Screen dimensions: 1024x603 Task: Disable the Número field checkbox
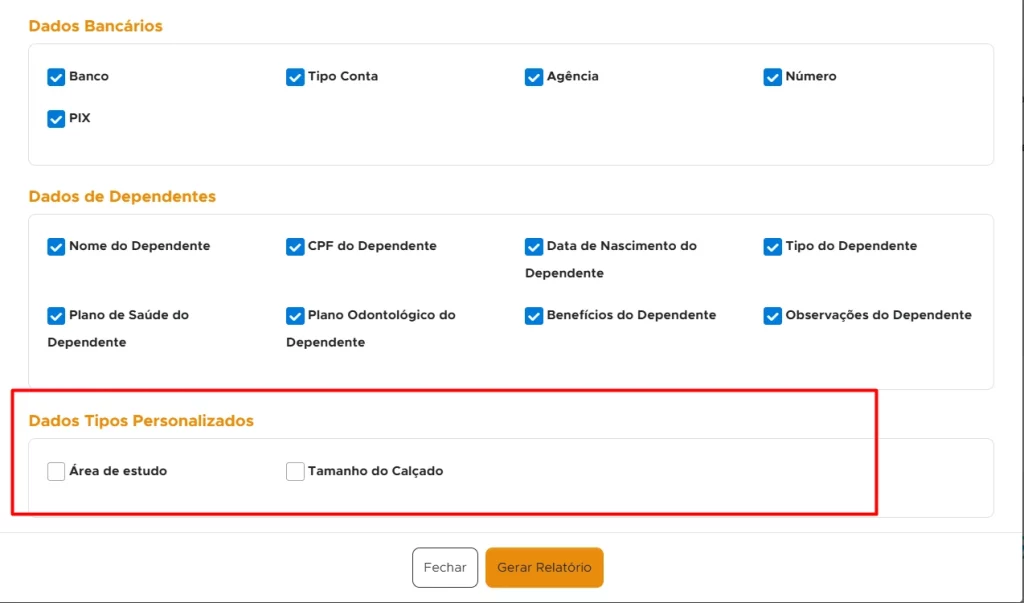tap(773, 77)
